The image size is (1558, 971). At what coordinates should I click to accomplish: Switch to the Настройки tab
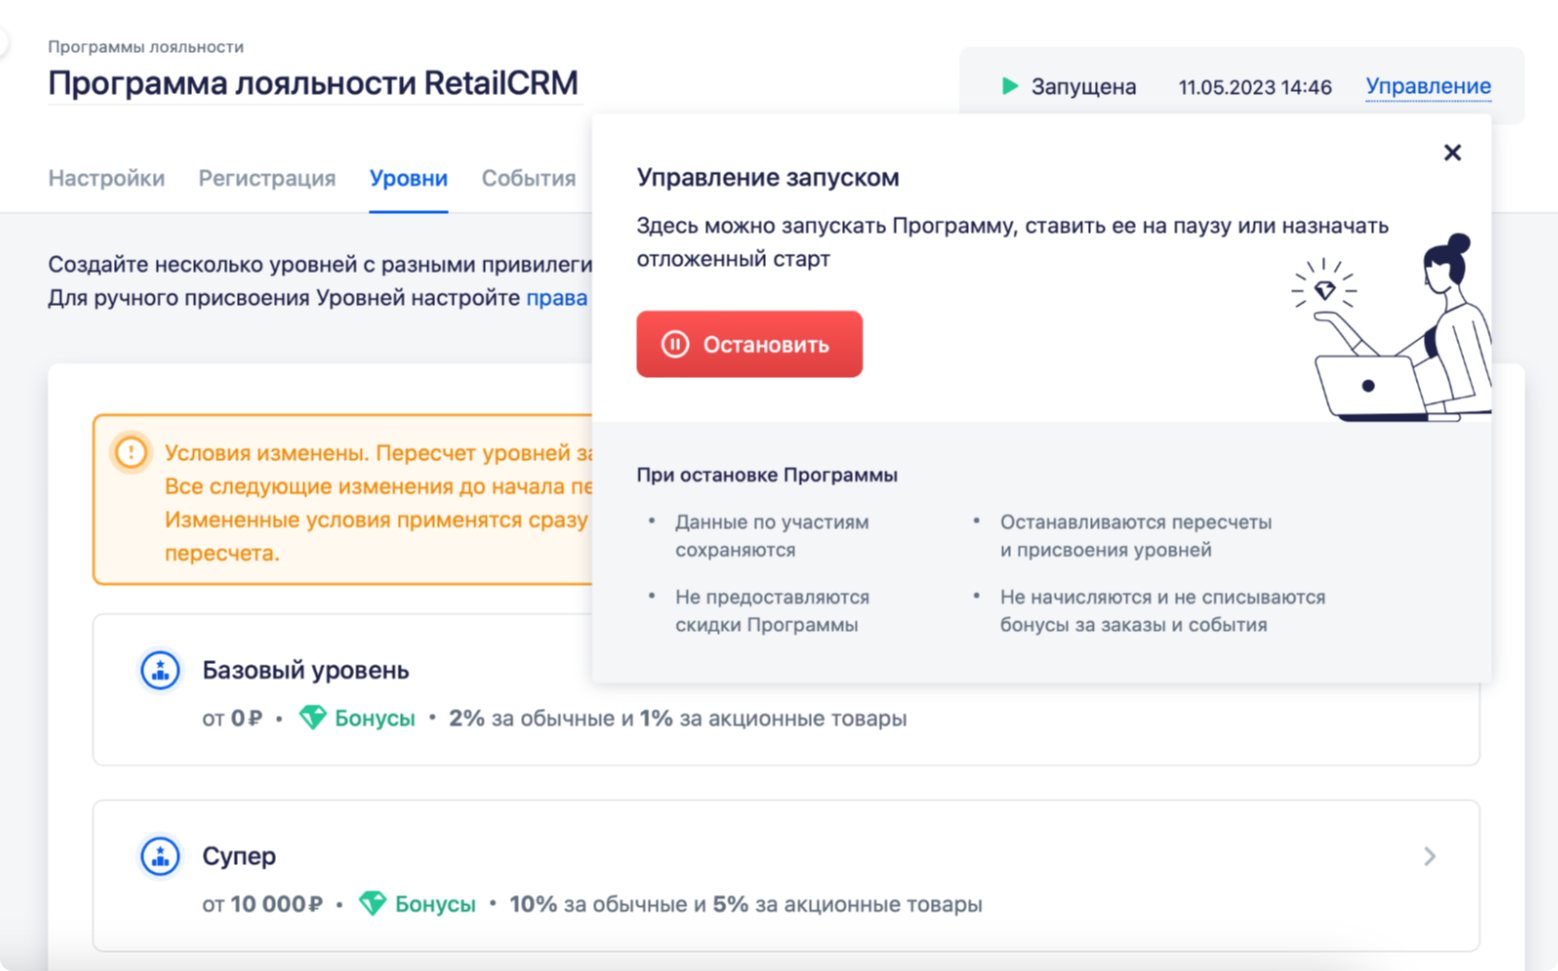click(x=106, y=178)
